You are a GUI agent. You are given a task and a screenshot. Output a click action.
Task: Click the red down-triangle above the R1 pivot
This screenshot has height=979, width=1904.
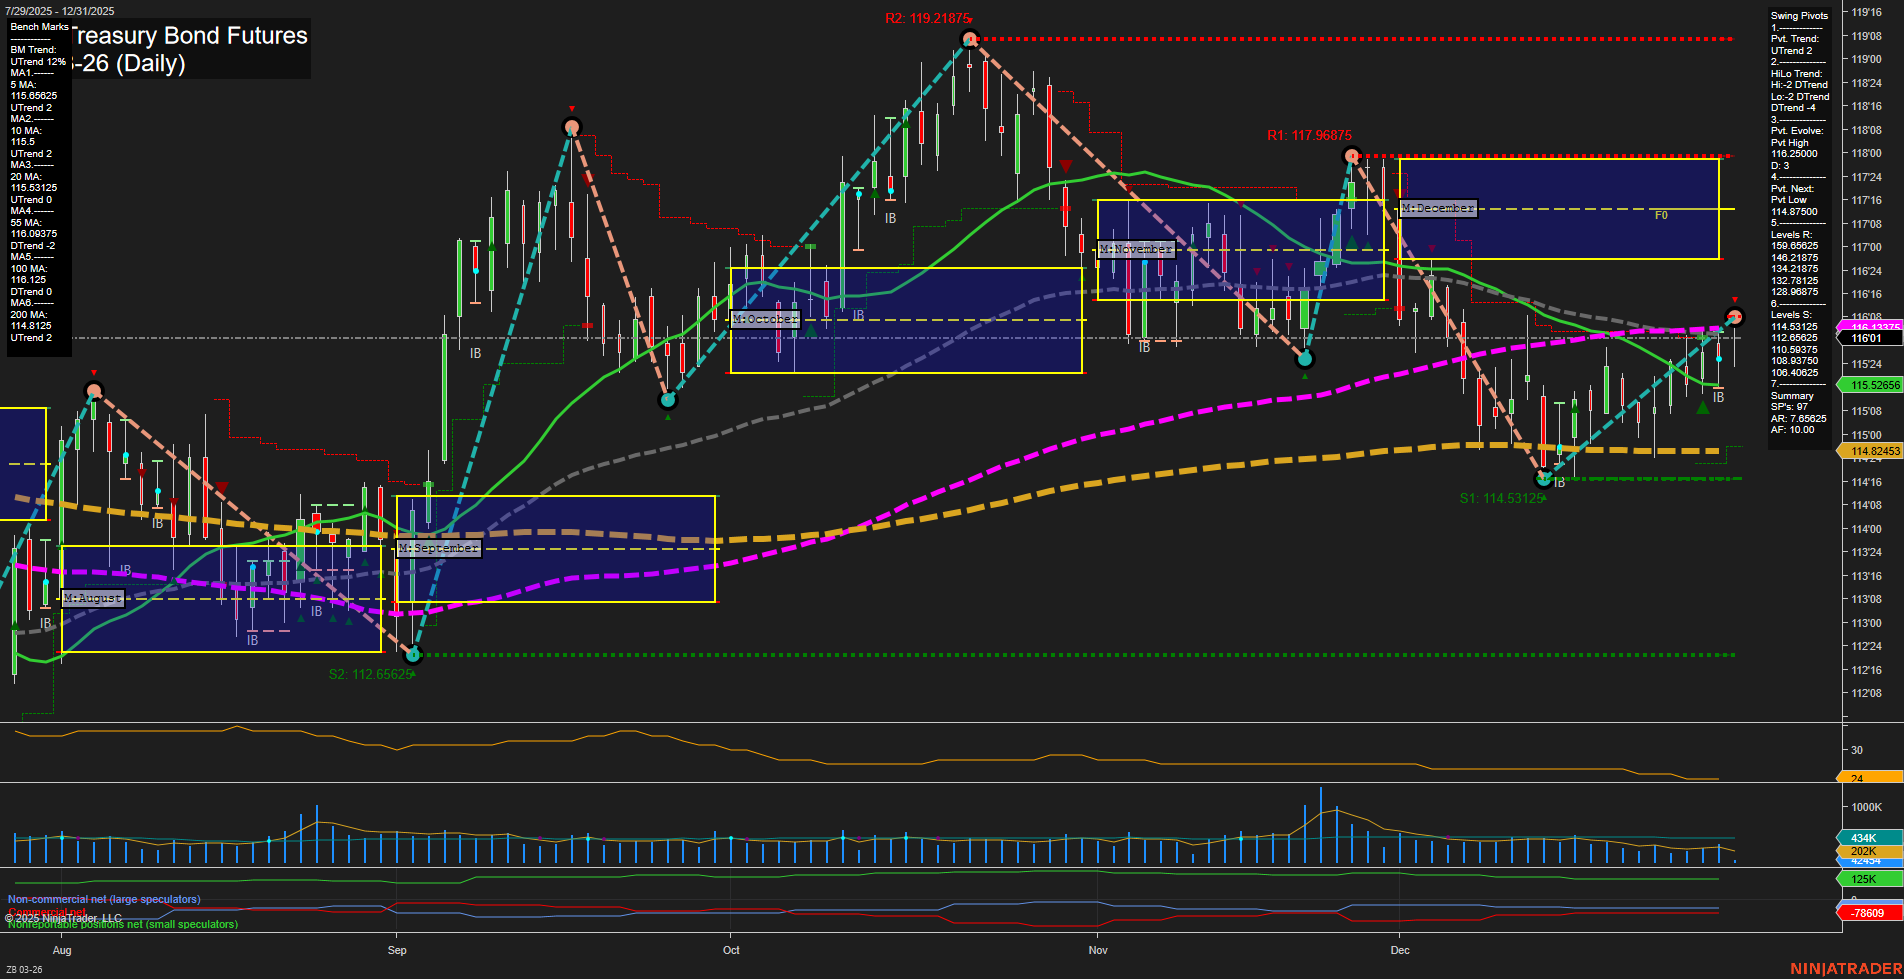tap(1398, 195)
